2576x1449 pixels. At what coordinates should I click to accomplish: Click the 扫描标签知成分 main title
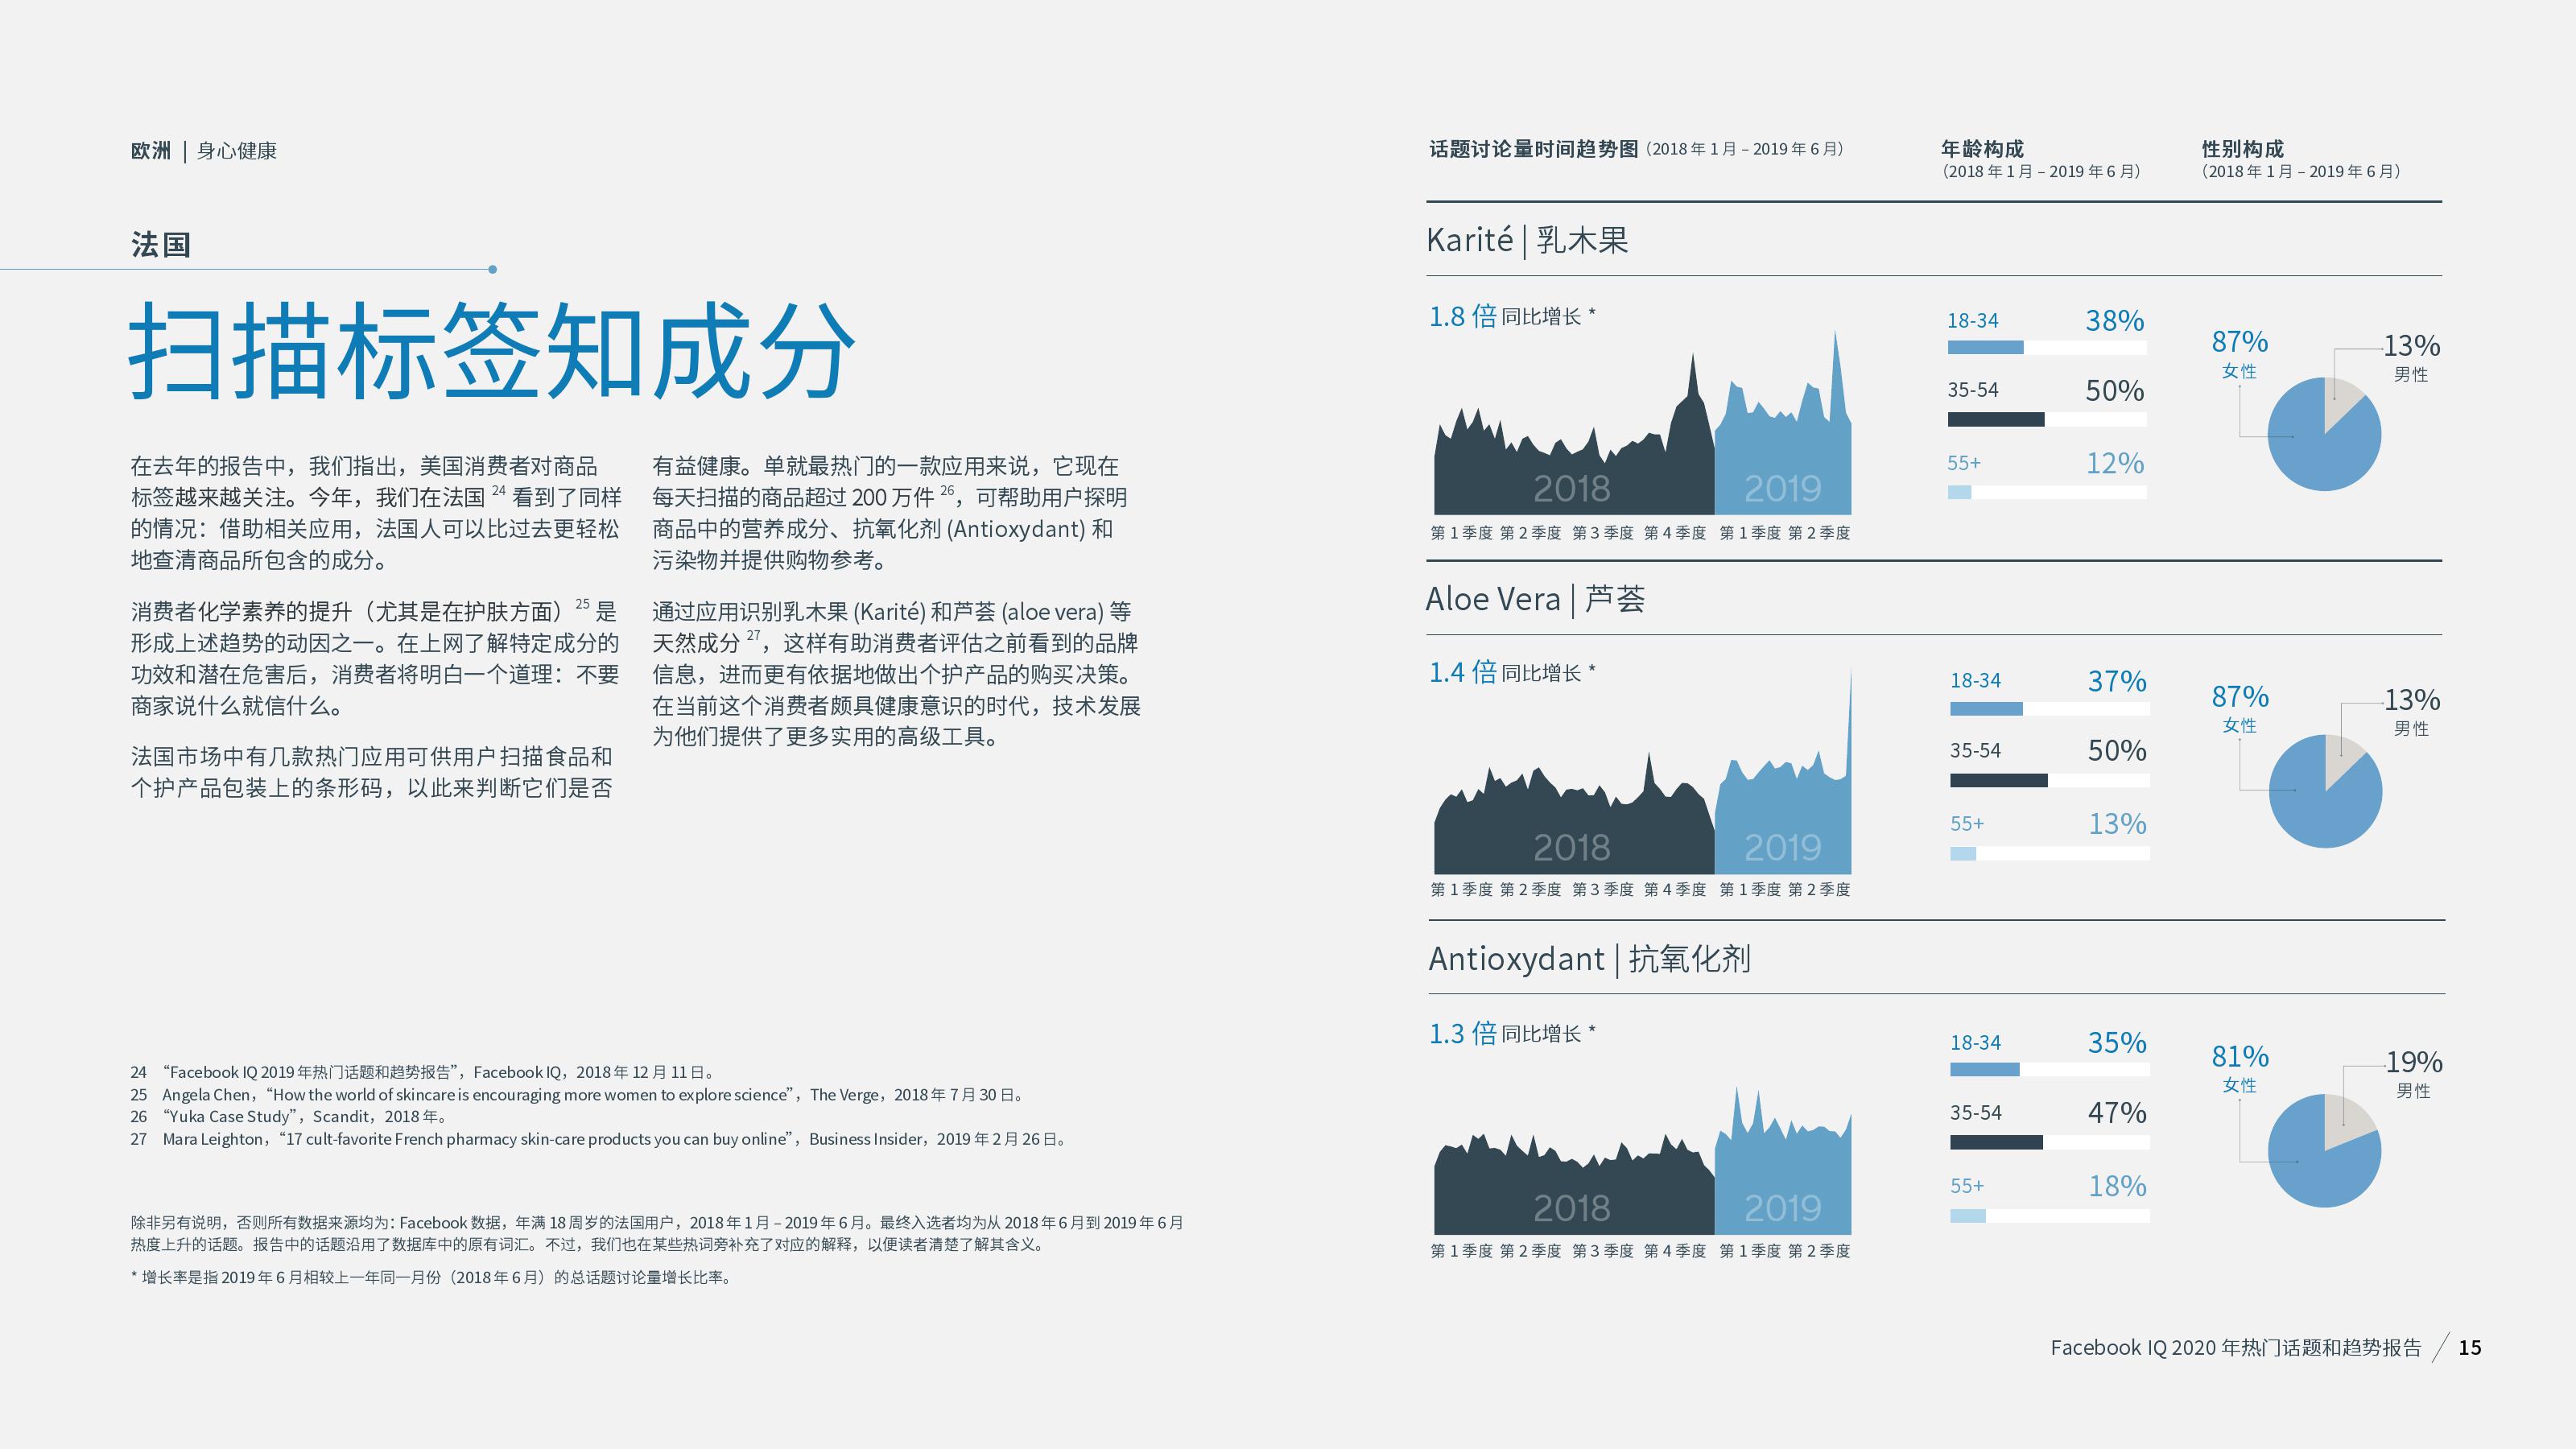click(x=492, y=351)
